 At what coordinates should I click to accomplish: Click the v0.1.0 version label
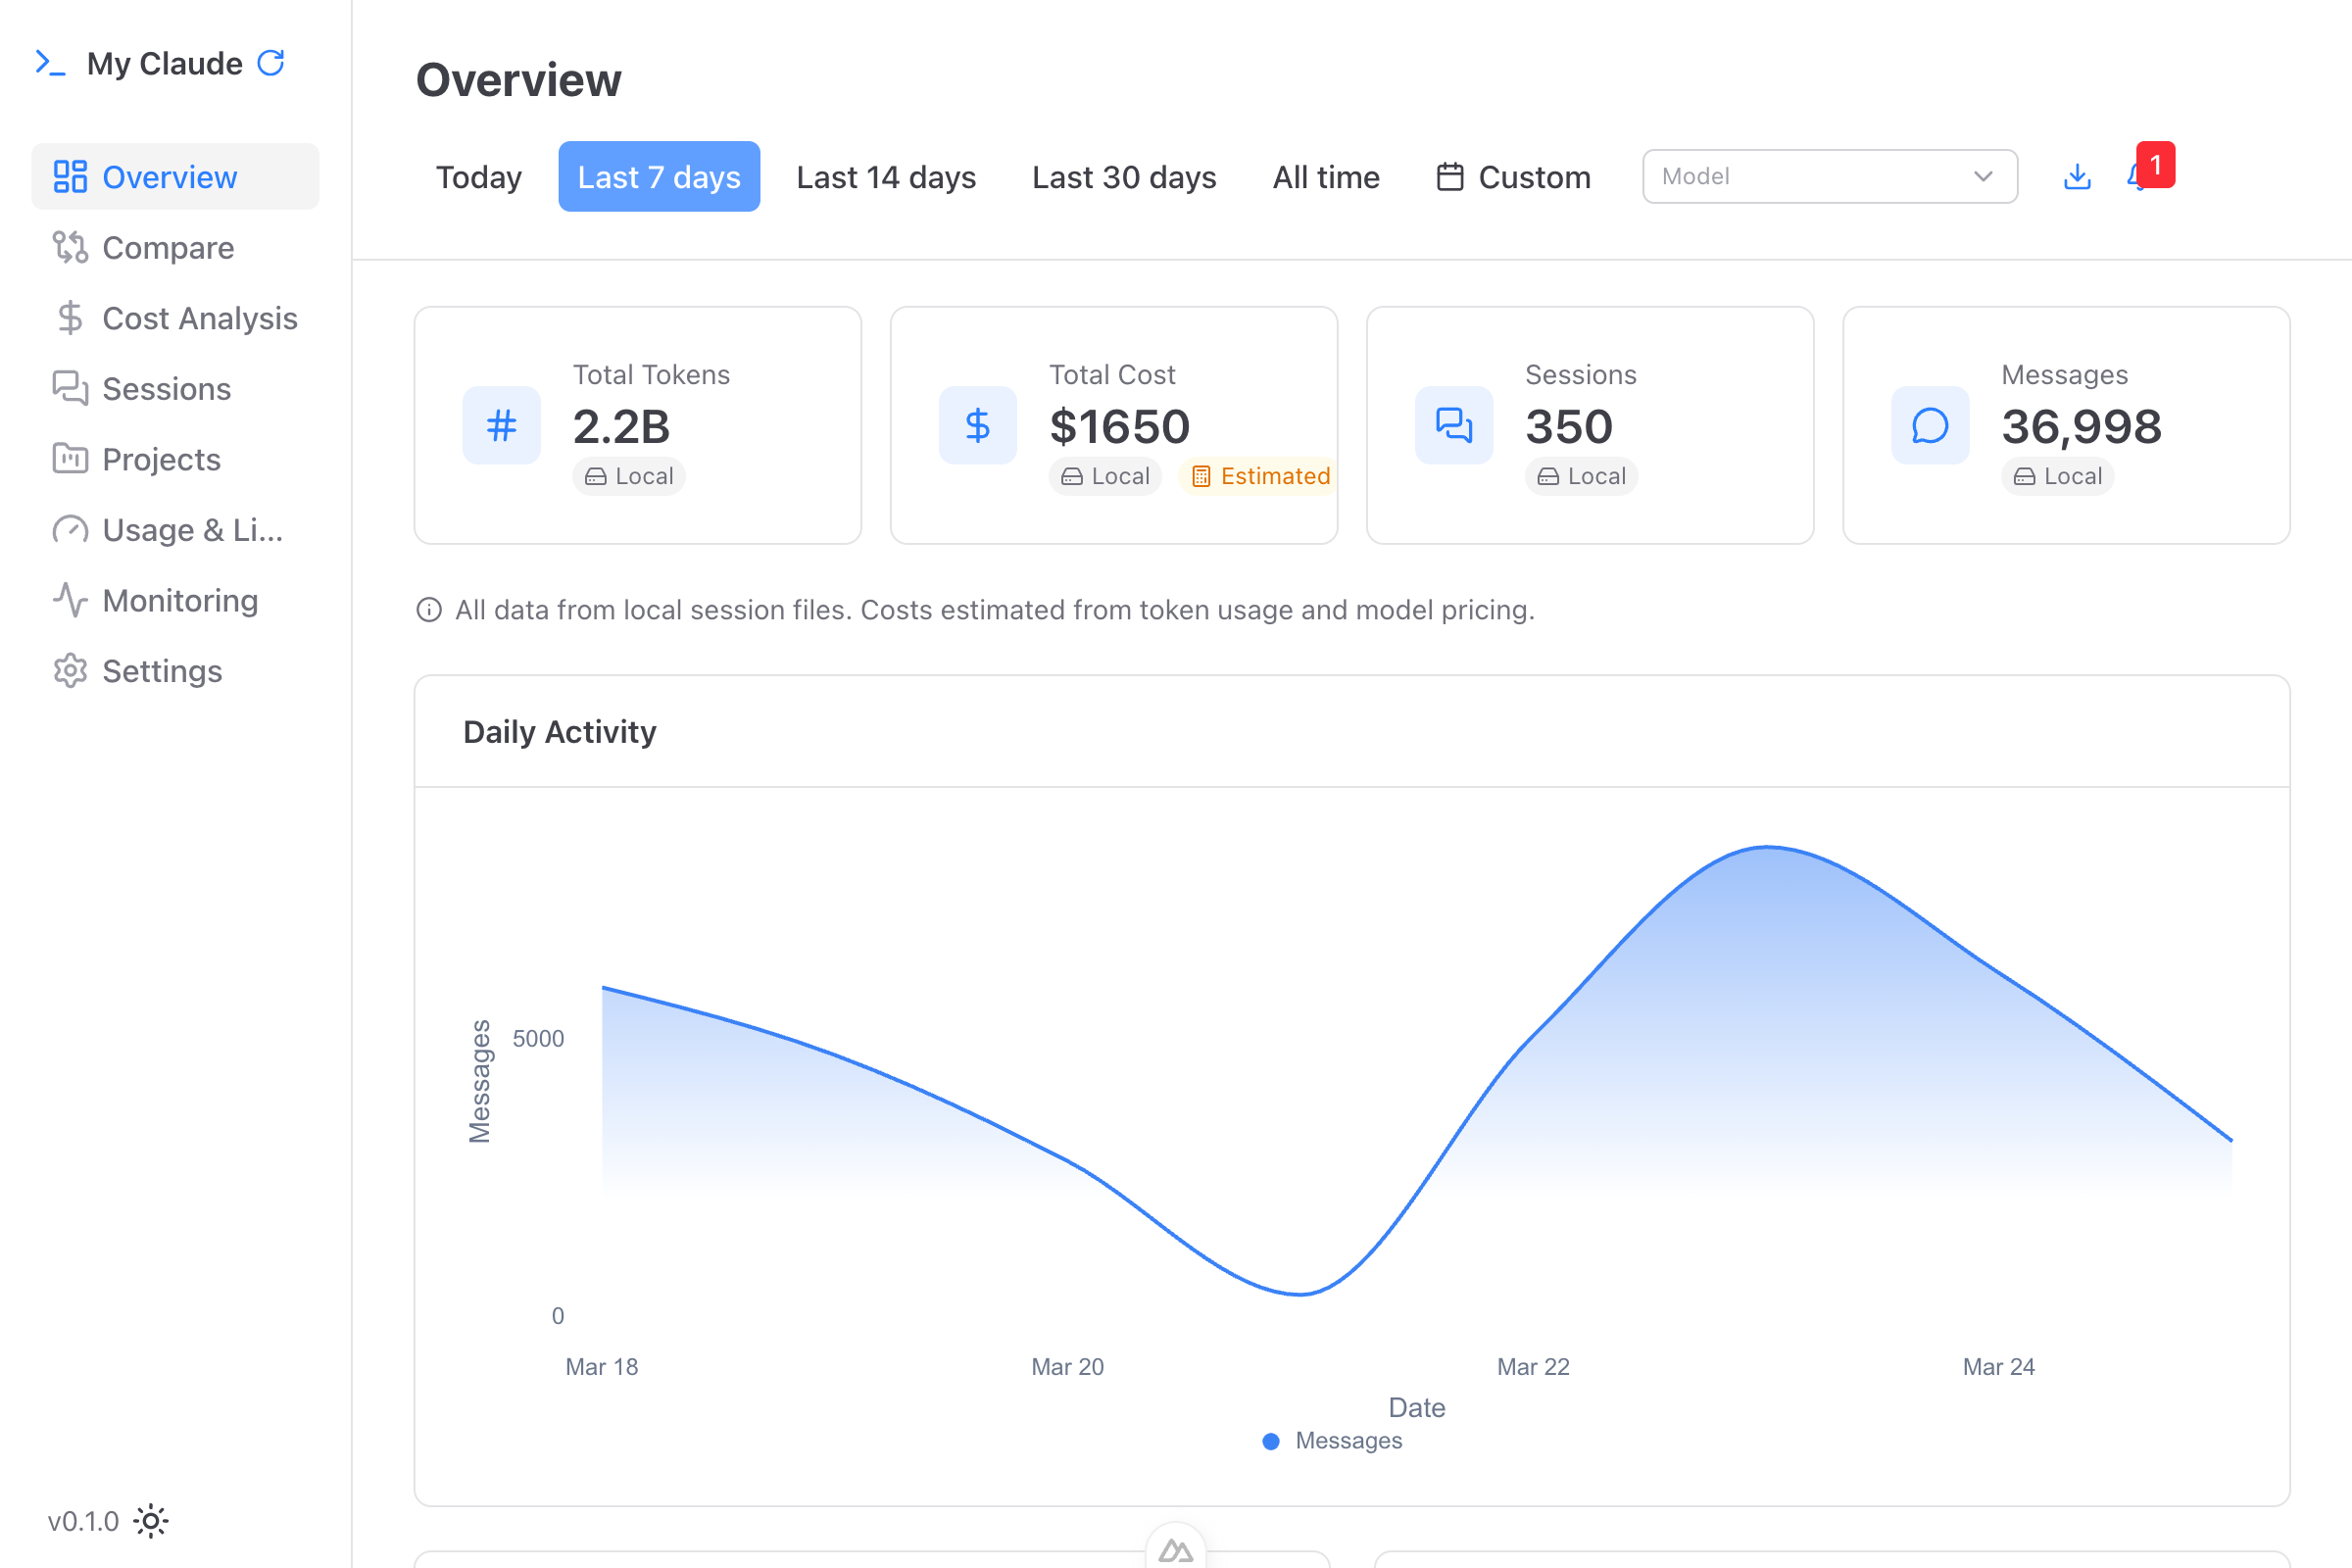(x=84, y=1521)
